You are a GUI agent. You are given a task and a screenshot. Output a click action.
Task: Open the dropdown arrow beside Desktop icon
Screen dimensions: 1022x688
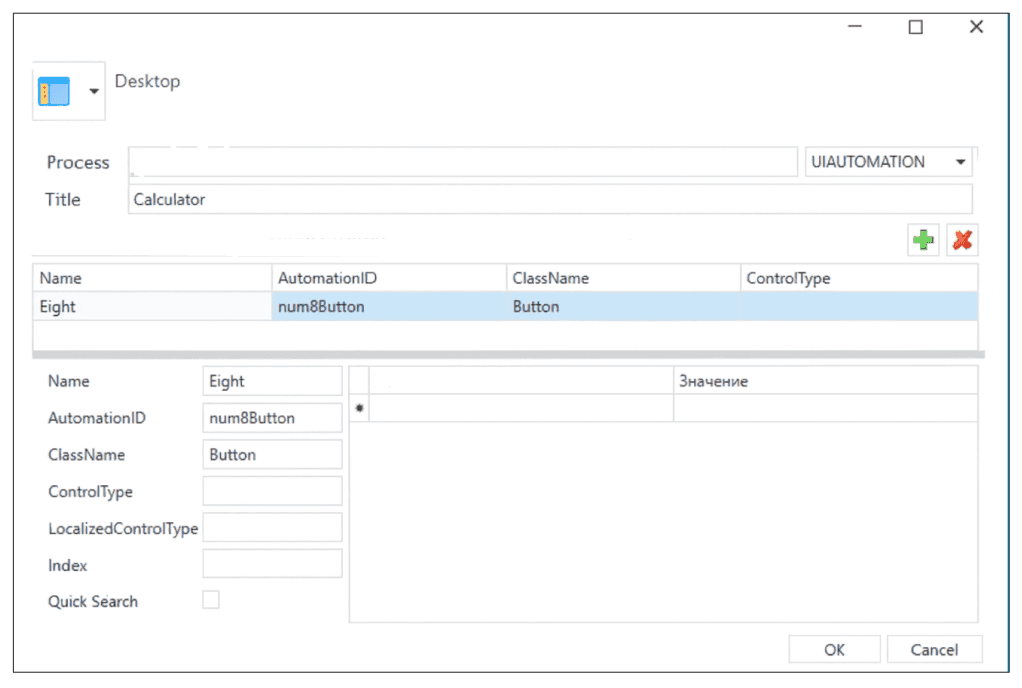click(x=94, y=92)
